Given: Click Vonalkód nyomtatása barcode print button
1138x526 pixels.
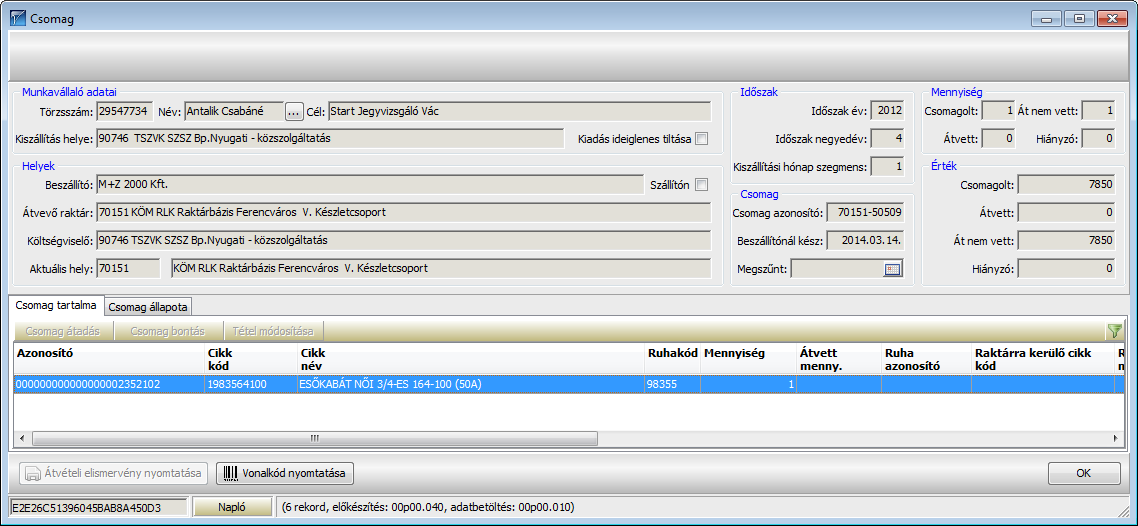Looking at the screenshot, I should click(285, 473).
